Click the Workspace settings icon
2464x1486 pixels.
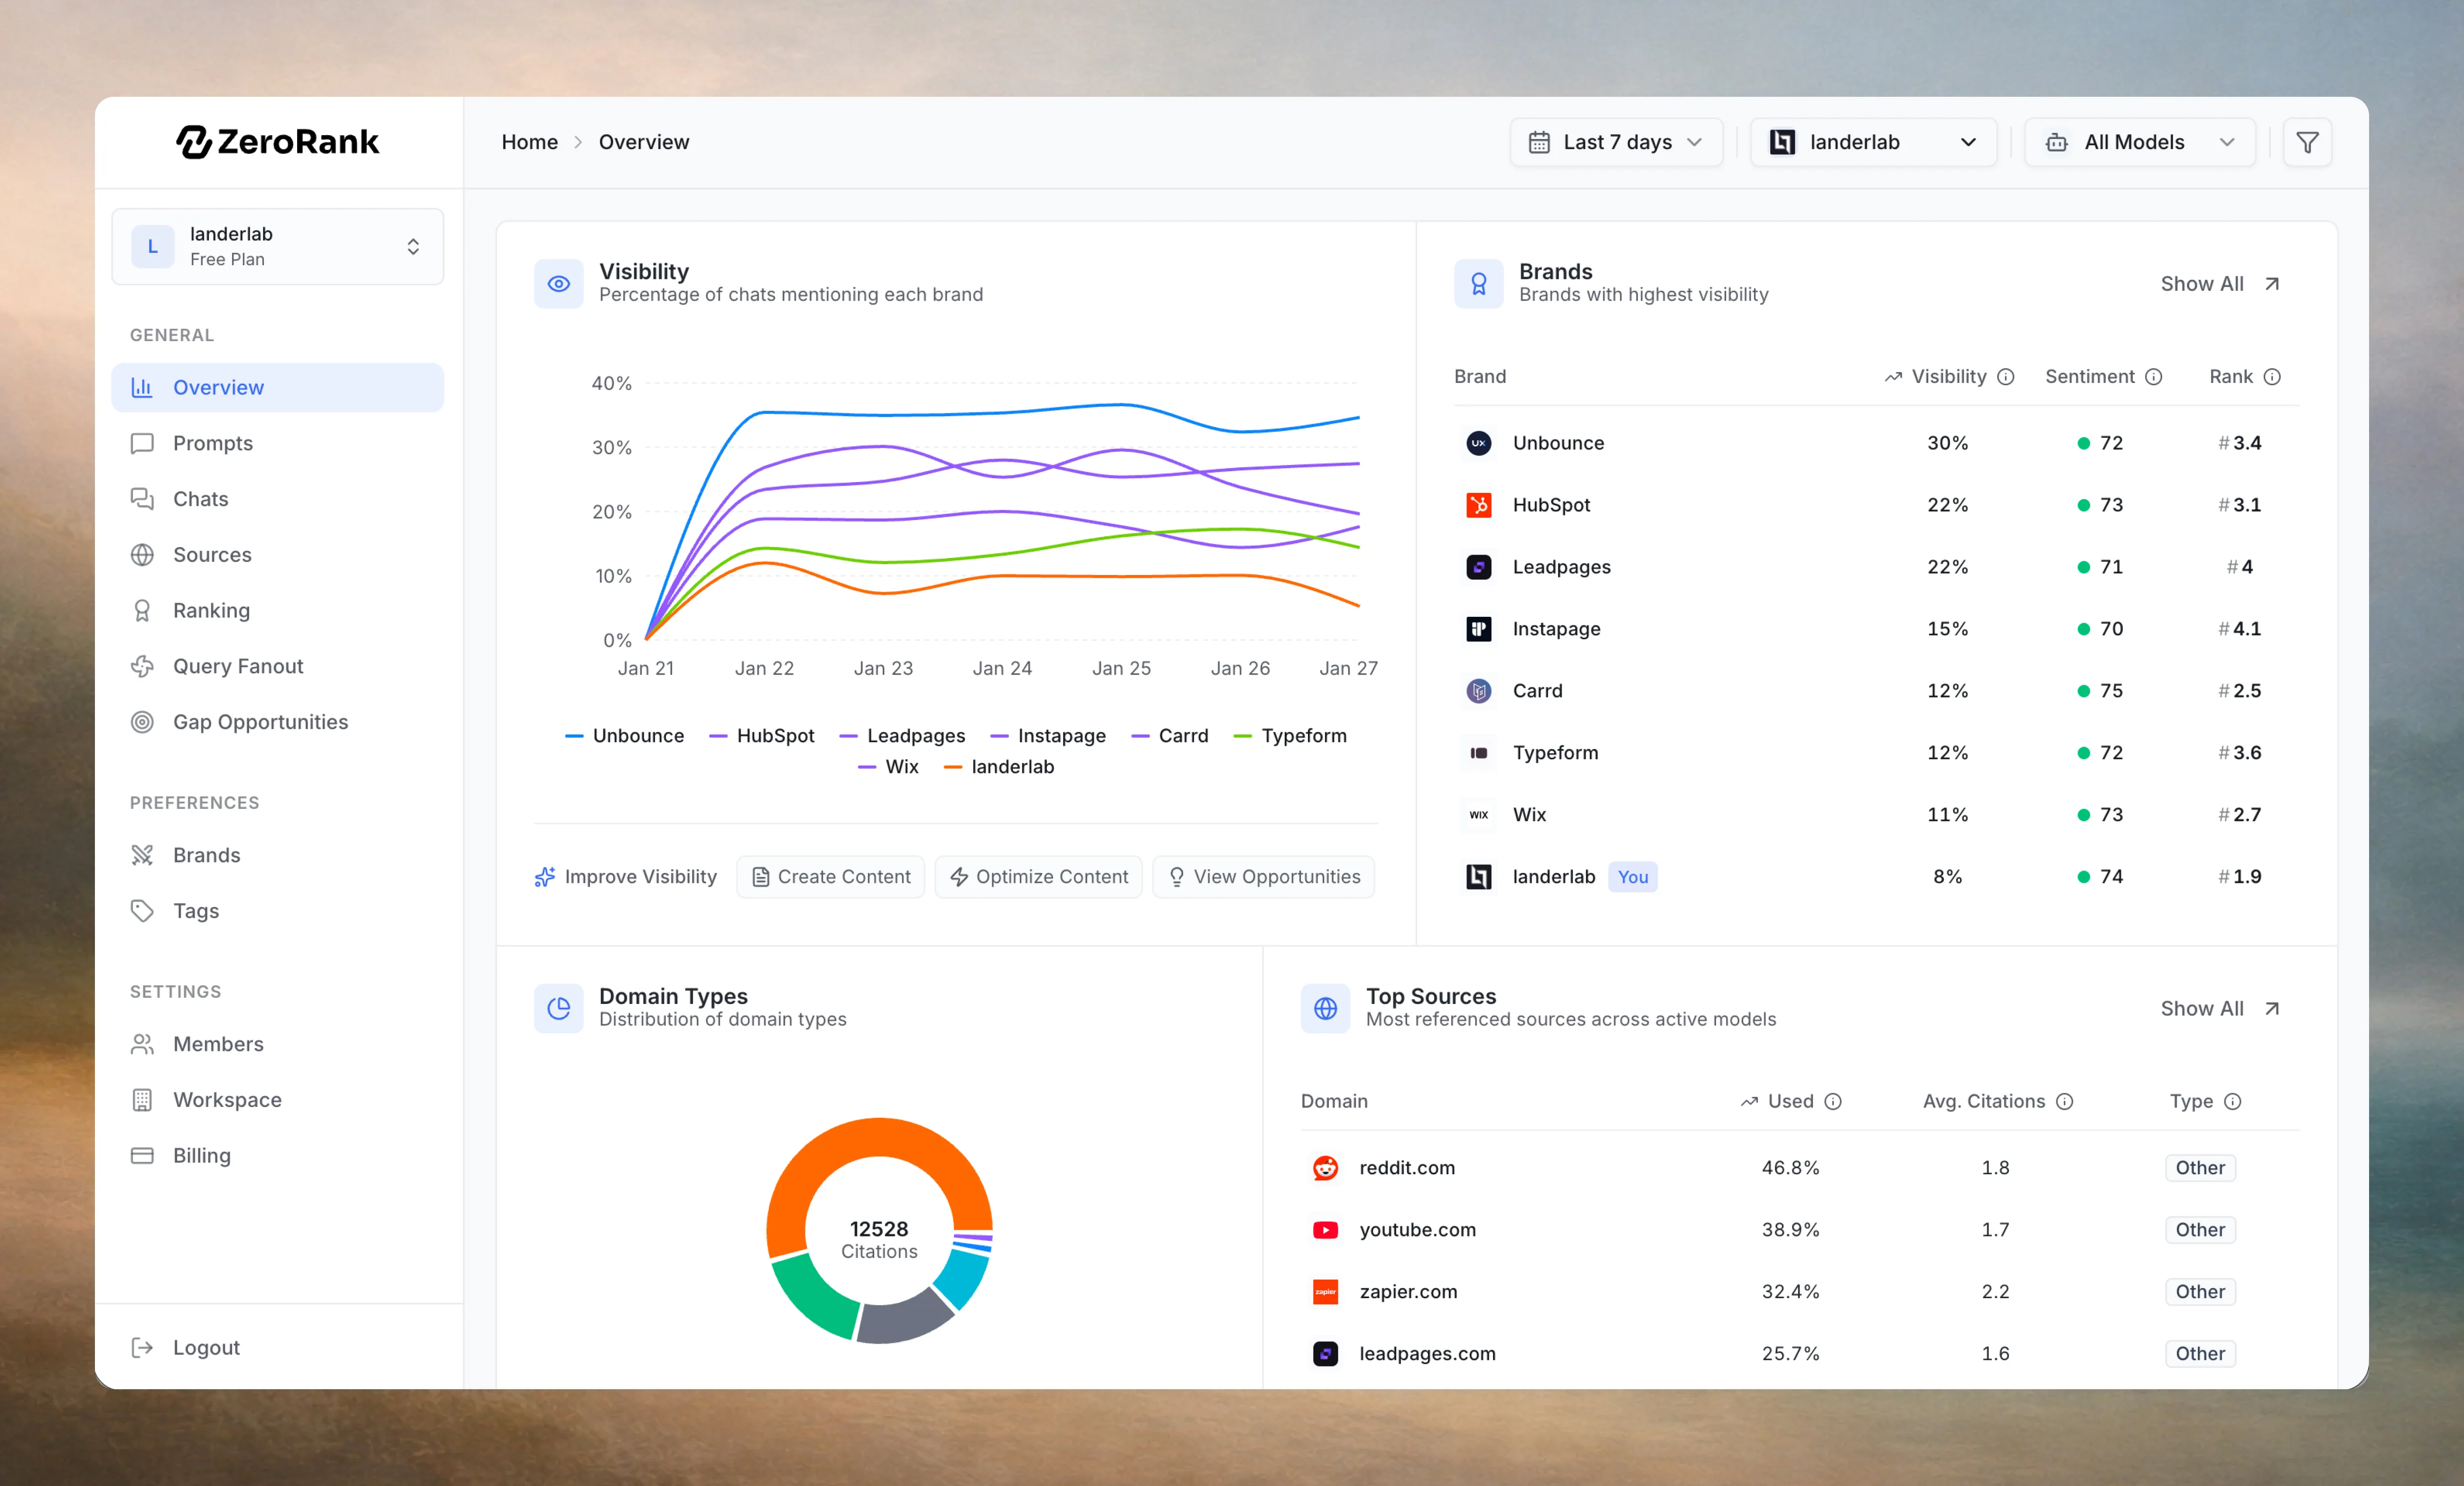coord(143,1099)
